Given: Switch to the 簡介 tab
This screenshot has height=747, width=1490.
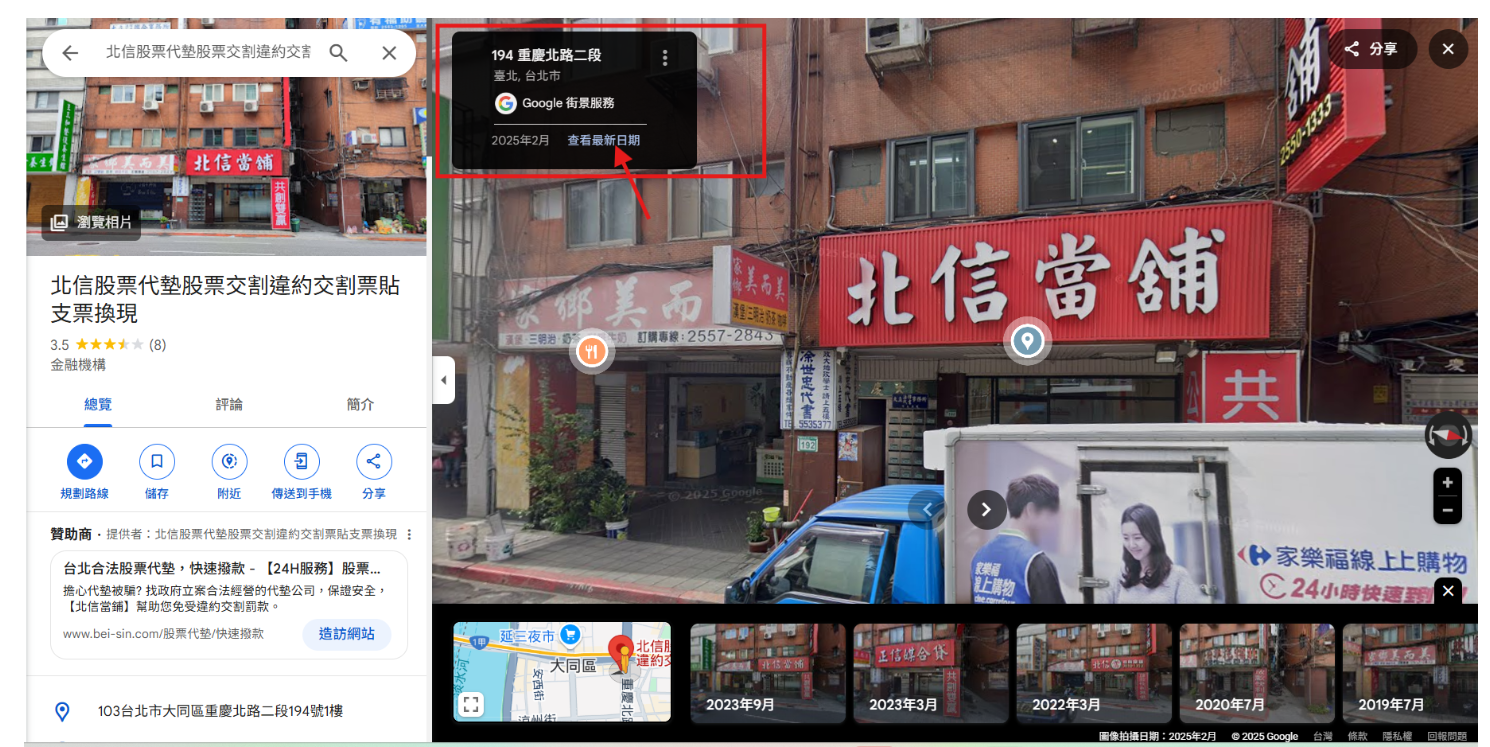Looking at the screenshot, I should (x=360, y=404).
